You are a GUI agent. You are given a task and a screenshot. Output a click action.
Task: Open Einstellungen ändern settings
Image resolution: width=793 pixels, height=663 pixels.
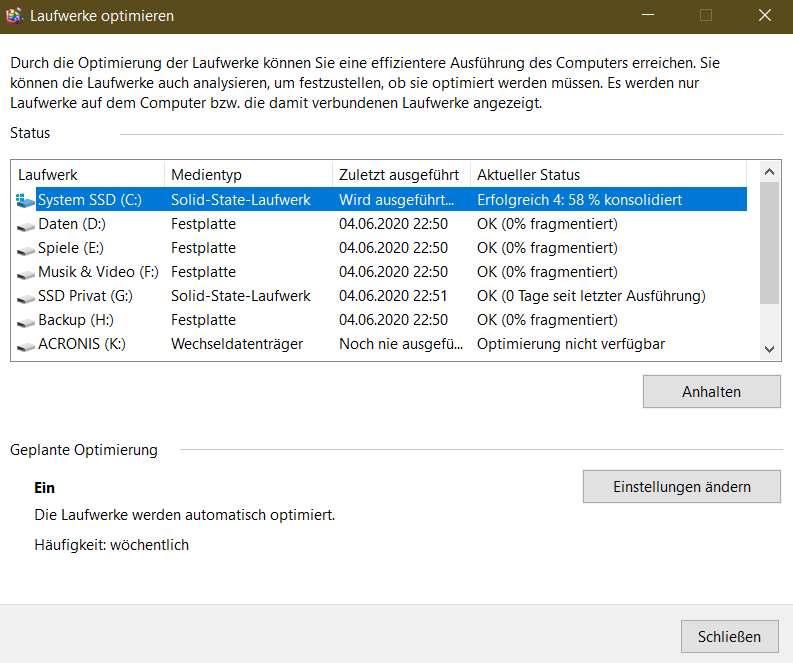point(681,487)
